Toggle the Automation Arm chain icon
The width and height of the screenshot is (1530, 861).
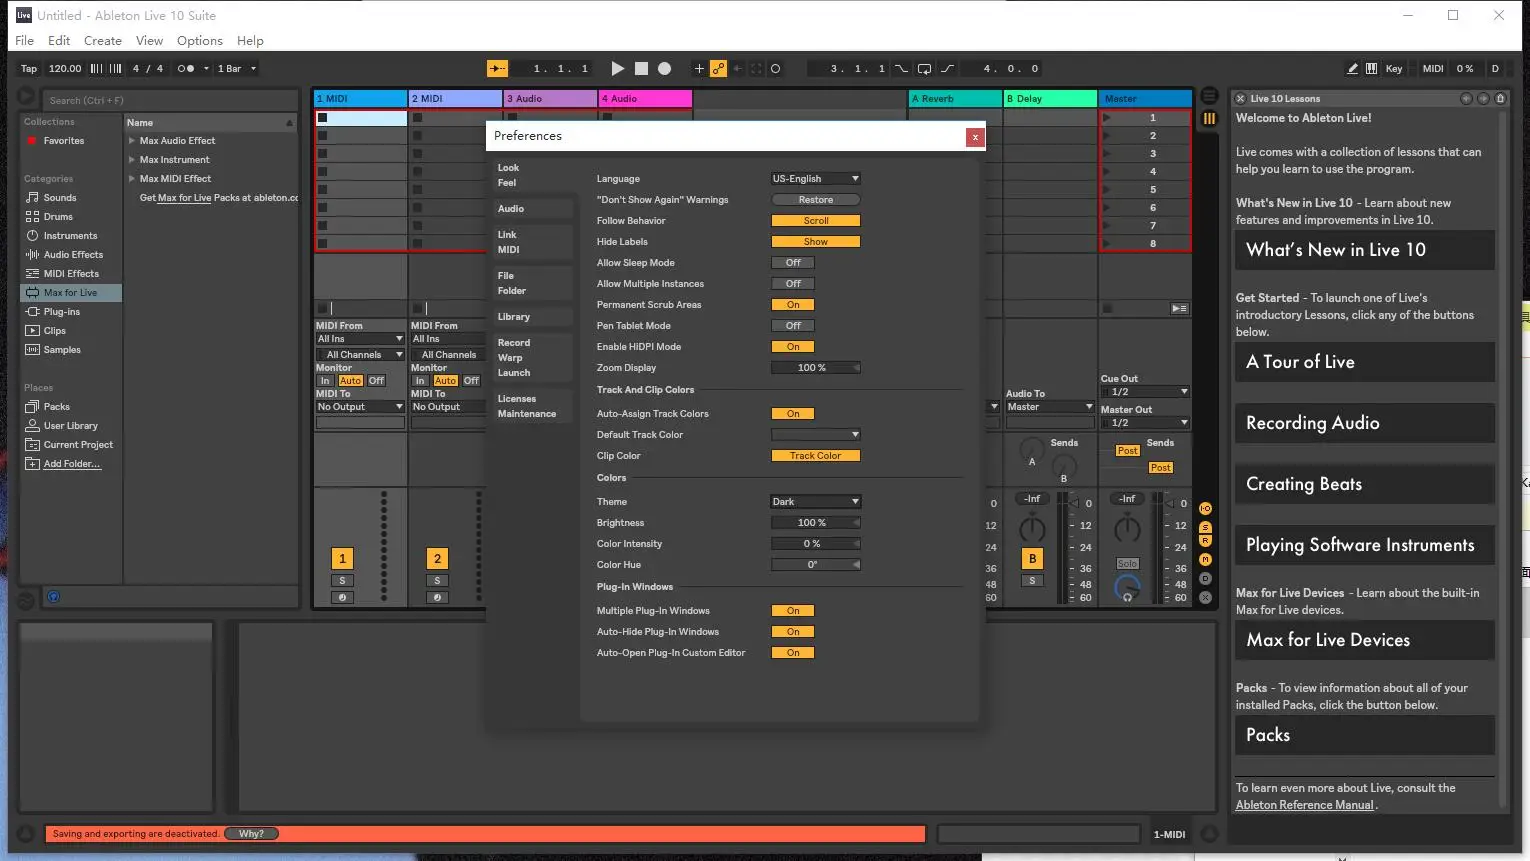tap(718, 68)
